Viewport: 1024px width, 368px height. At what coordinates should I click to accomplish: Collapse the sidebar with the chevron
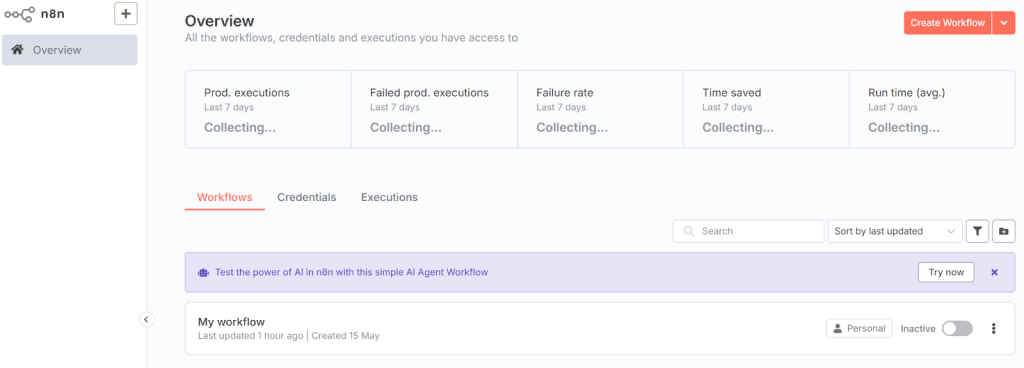(x=146, y=319)
